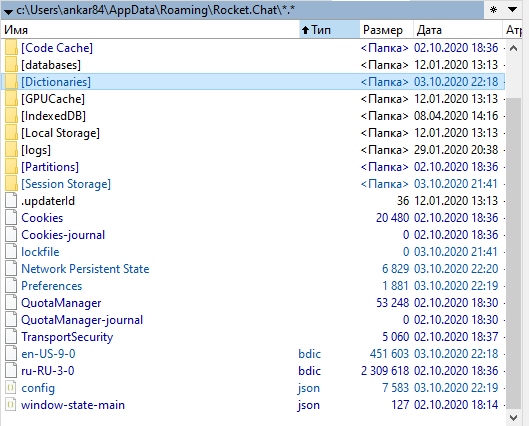Select the window-state-main file name
This screenshot has width=529, height=426.
pyautogui.click(x=73, y=405)
